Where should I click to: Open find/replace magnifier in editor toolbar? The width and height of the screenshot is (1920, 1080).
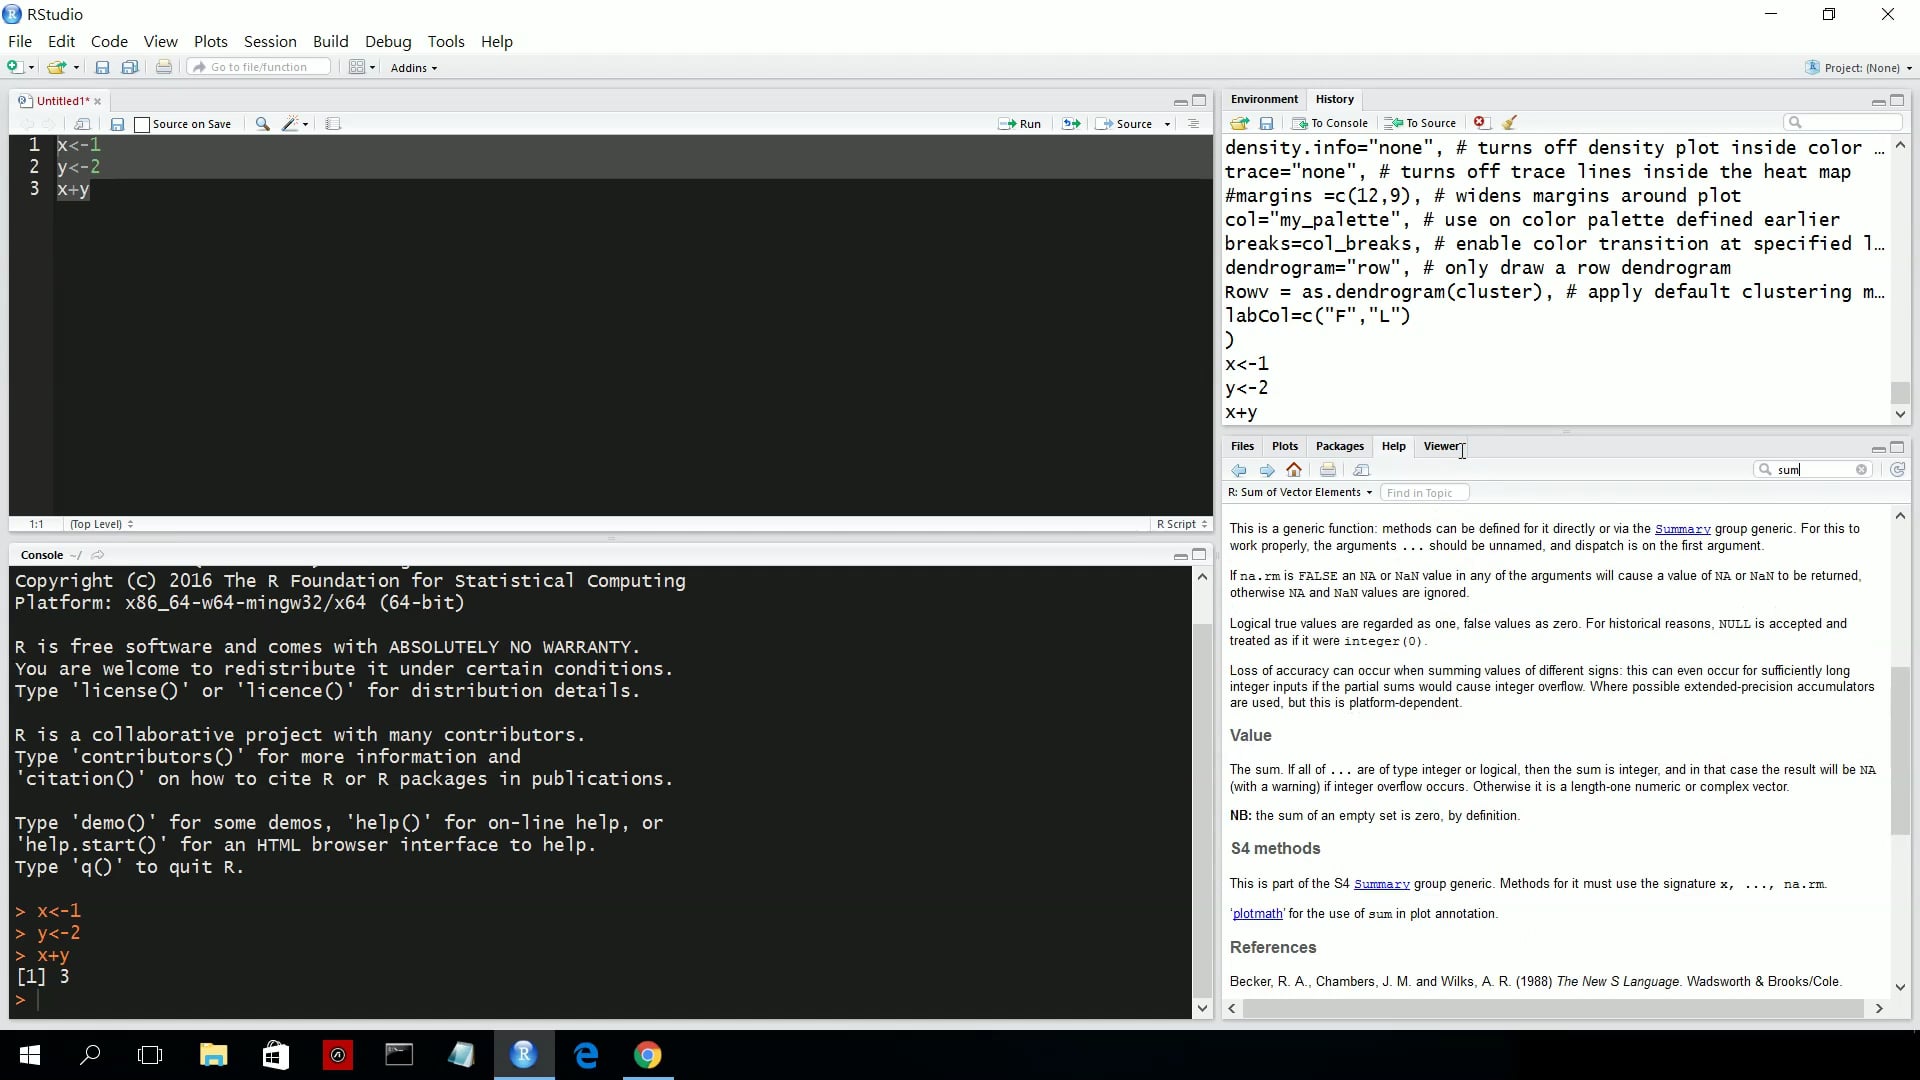(262, 124)
